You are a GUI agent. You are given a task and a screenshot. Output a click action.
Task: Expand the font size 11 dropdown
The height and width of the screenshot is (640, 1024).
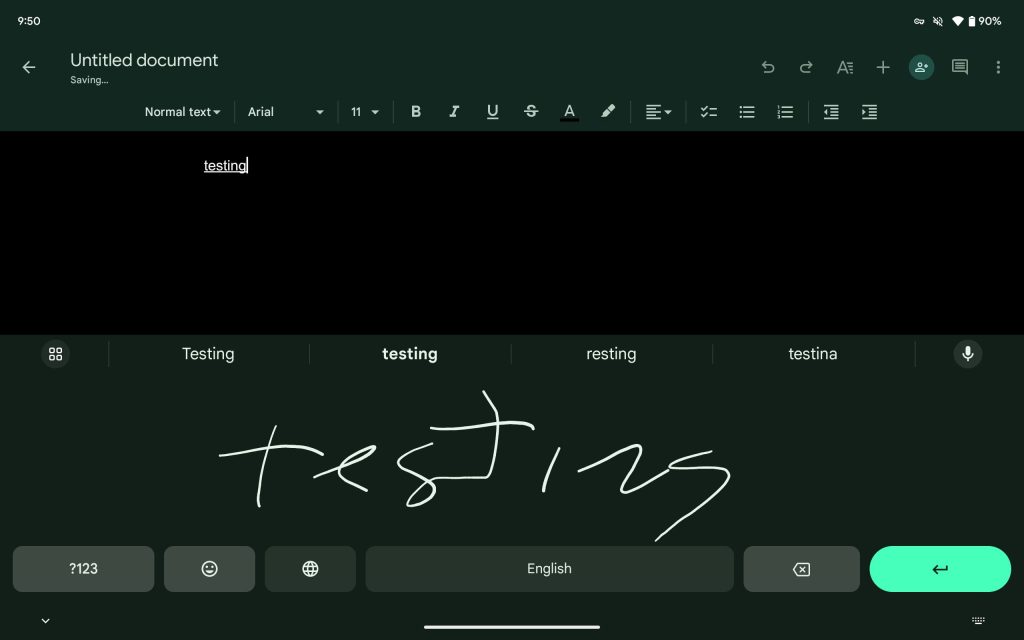pyautogui.click(x=365, y=112)
